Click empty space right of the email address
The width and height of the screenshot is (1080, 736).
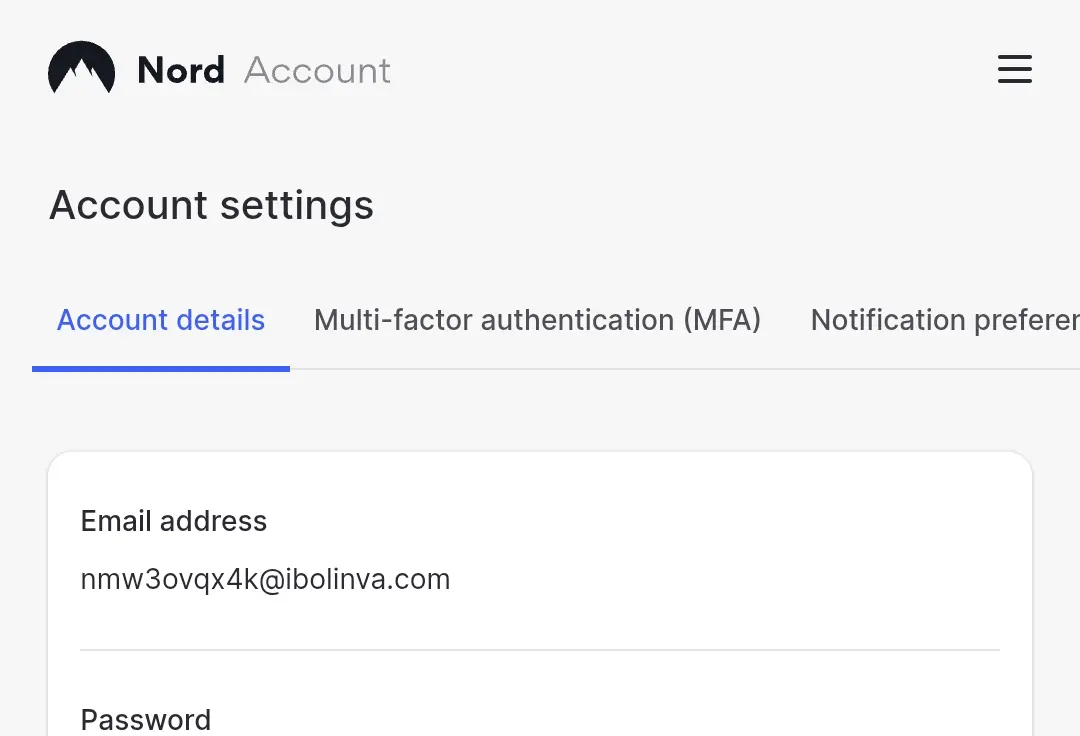723,580
